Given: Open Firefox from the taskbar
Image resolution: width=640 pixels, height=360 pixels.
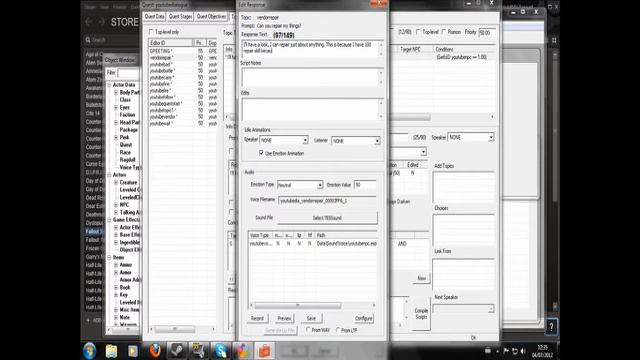Looking at the screenshot, I should click(x=155, y=351).
